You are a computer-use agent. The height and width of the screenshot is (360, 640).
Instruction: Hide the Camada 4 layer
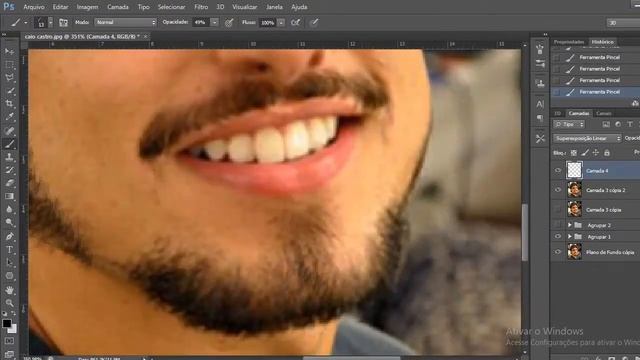tap(558, 170)
